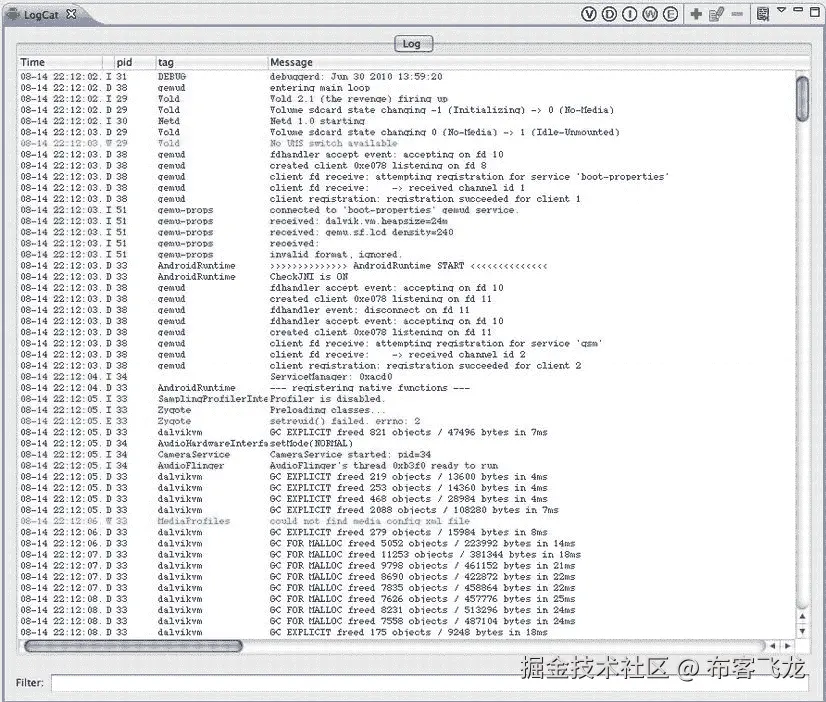
Task: Select the 'AndroidRuntime START' log row
Action: 406,265
